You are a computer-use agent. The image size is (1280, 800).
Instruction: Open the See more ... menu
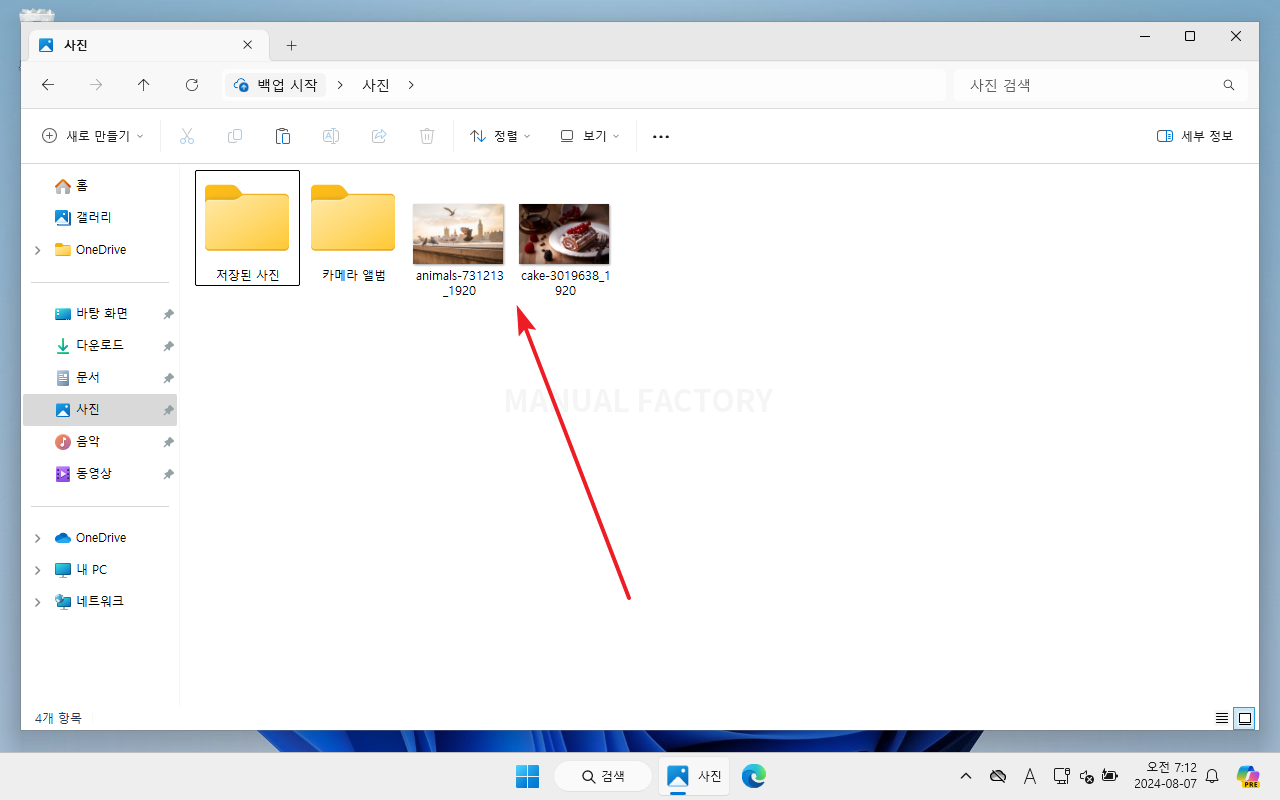[x=660, y=136]
